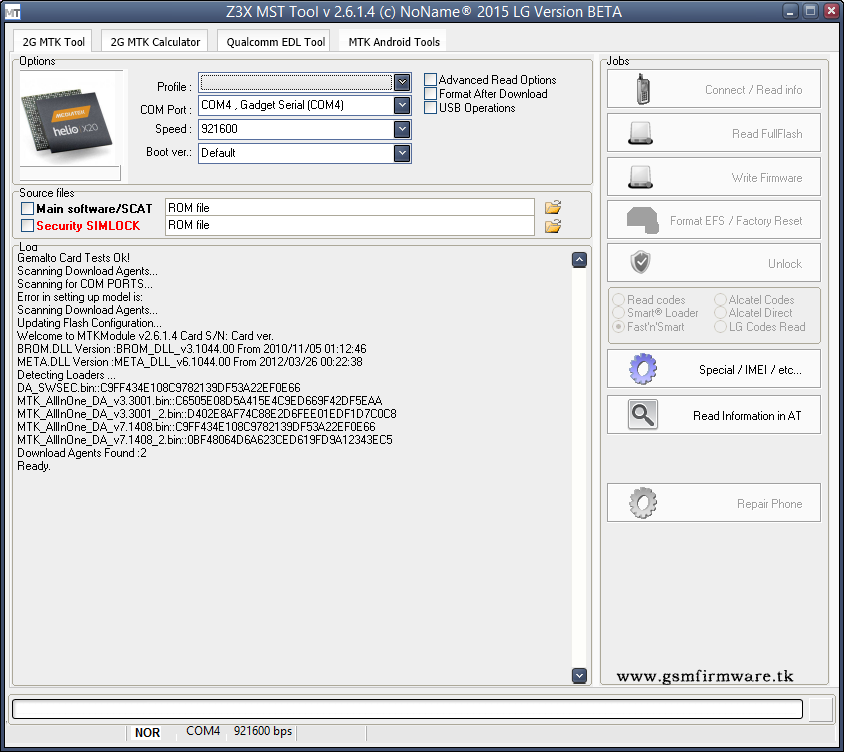
Task: Open the Speed dropdown arrow
Action: point(402,129)
